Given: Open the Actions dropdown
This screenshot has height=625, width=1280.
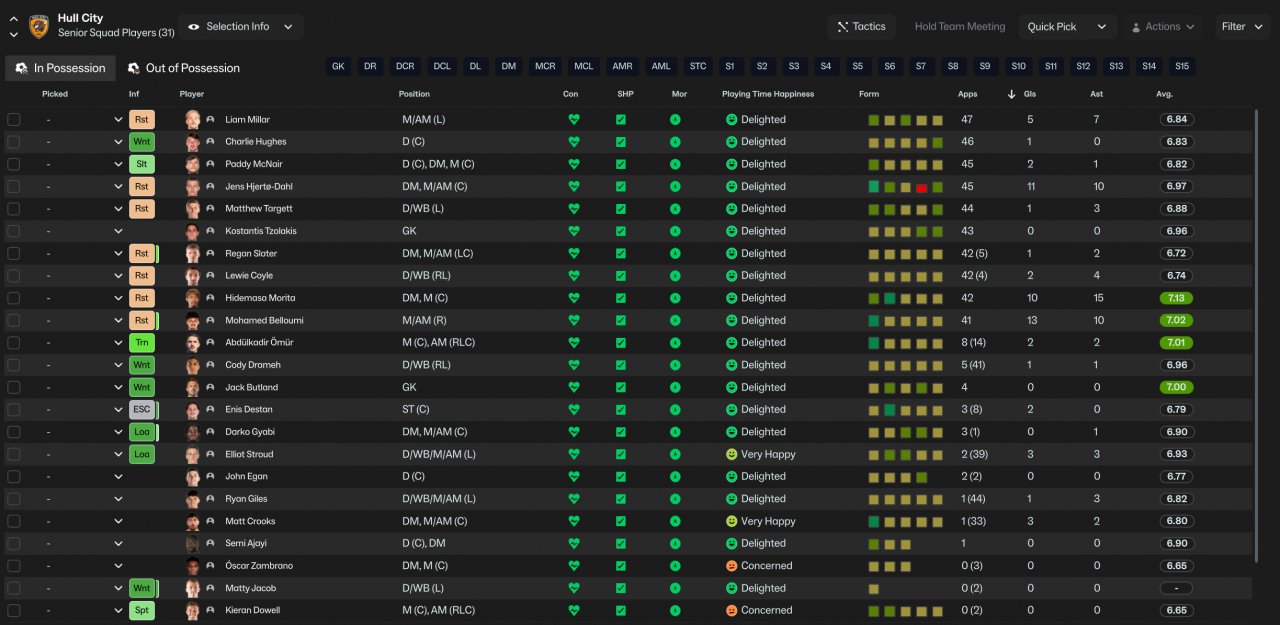Looking at the screenshot, I should click(1164, 27).
